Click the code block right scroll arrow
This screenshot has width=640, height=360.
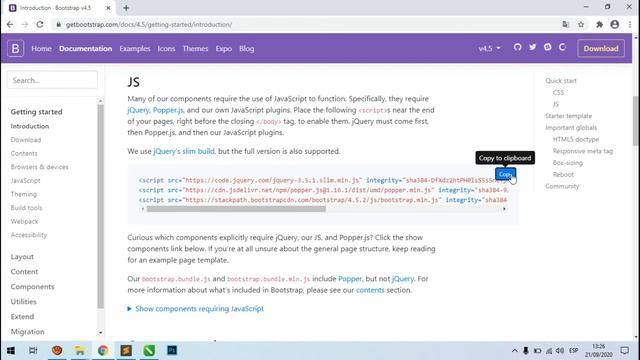(504, 209)
